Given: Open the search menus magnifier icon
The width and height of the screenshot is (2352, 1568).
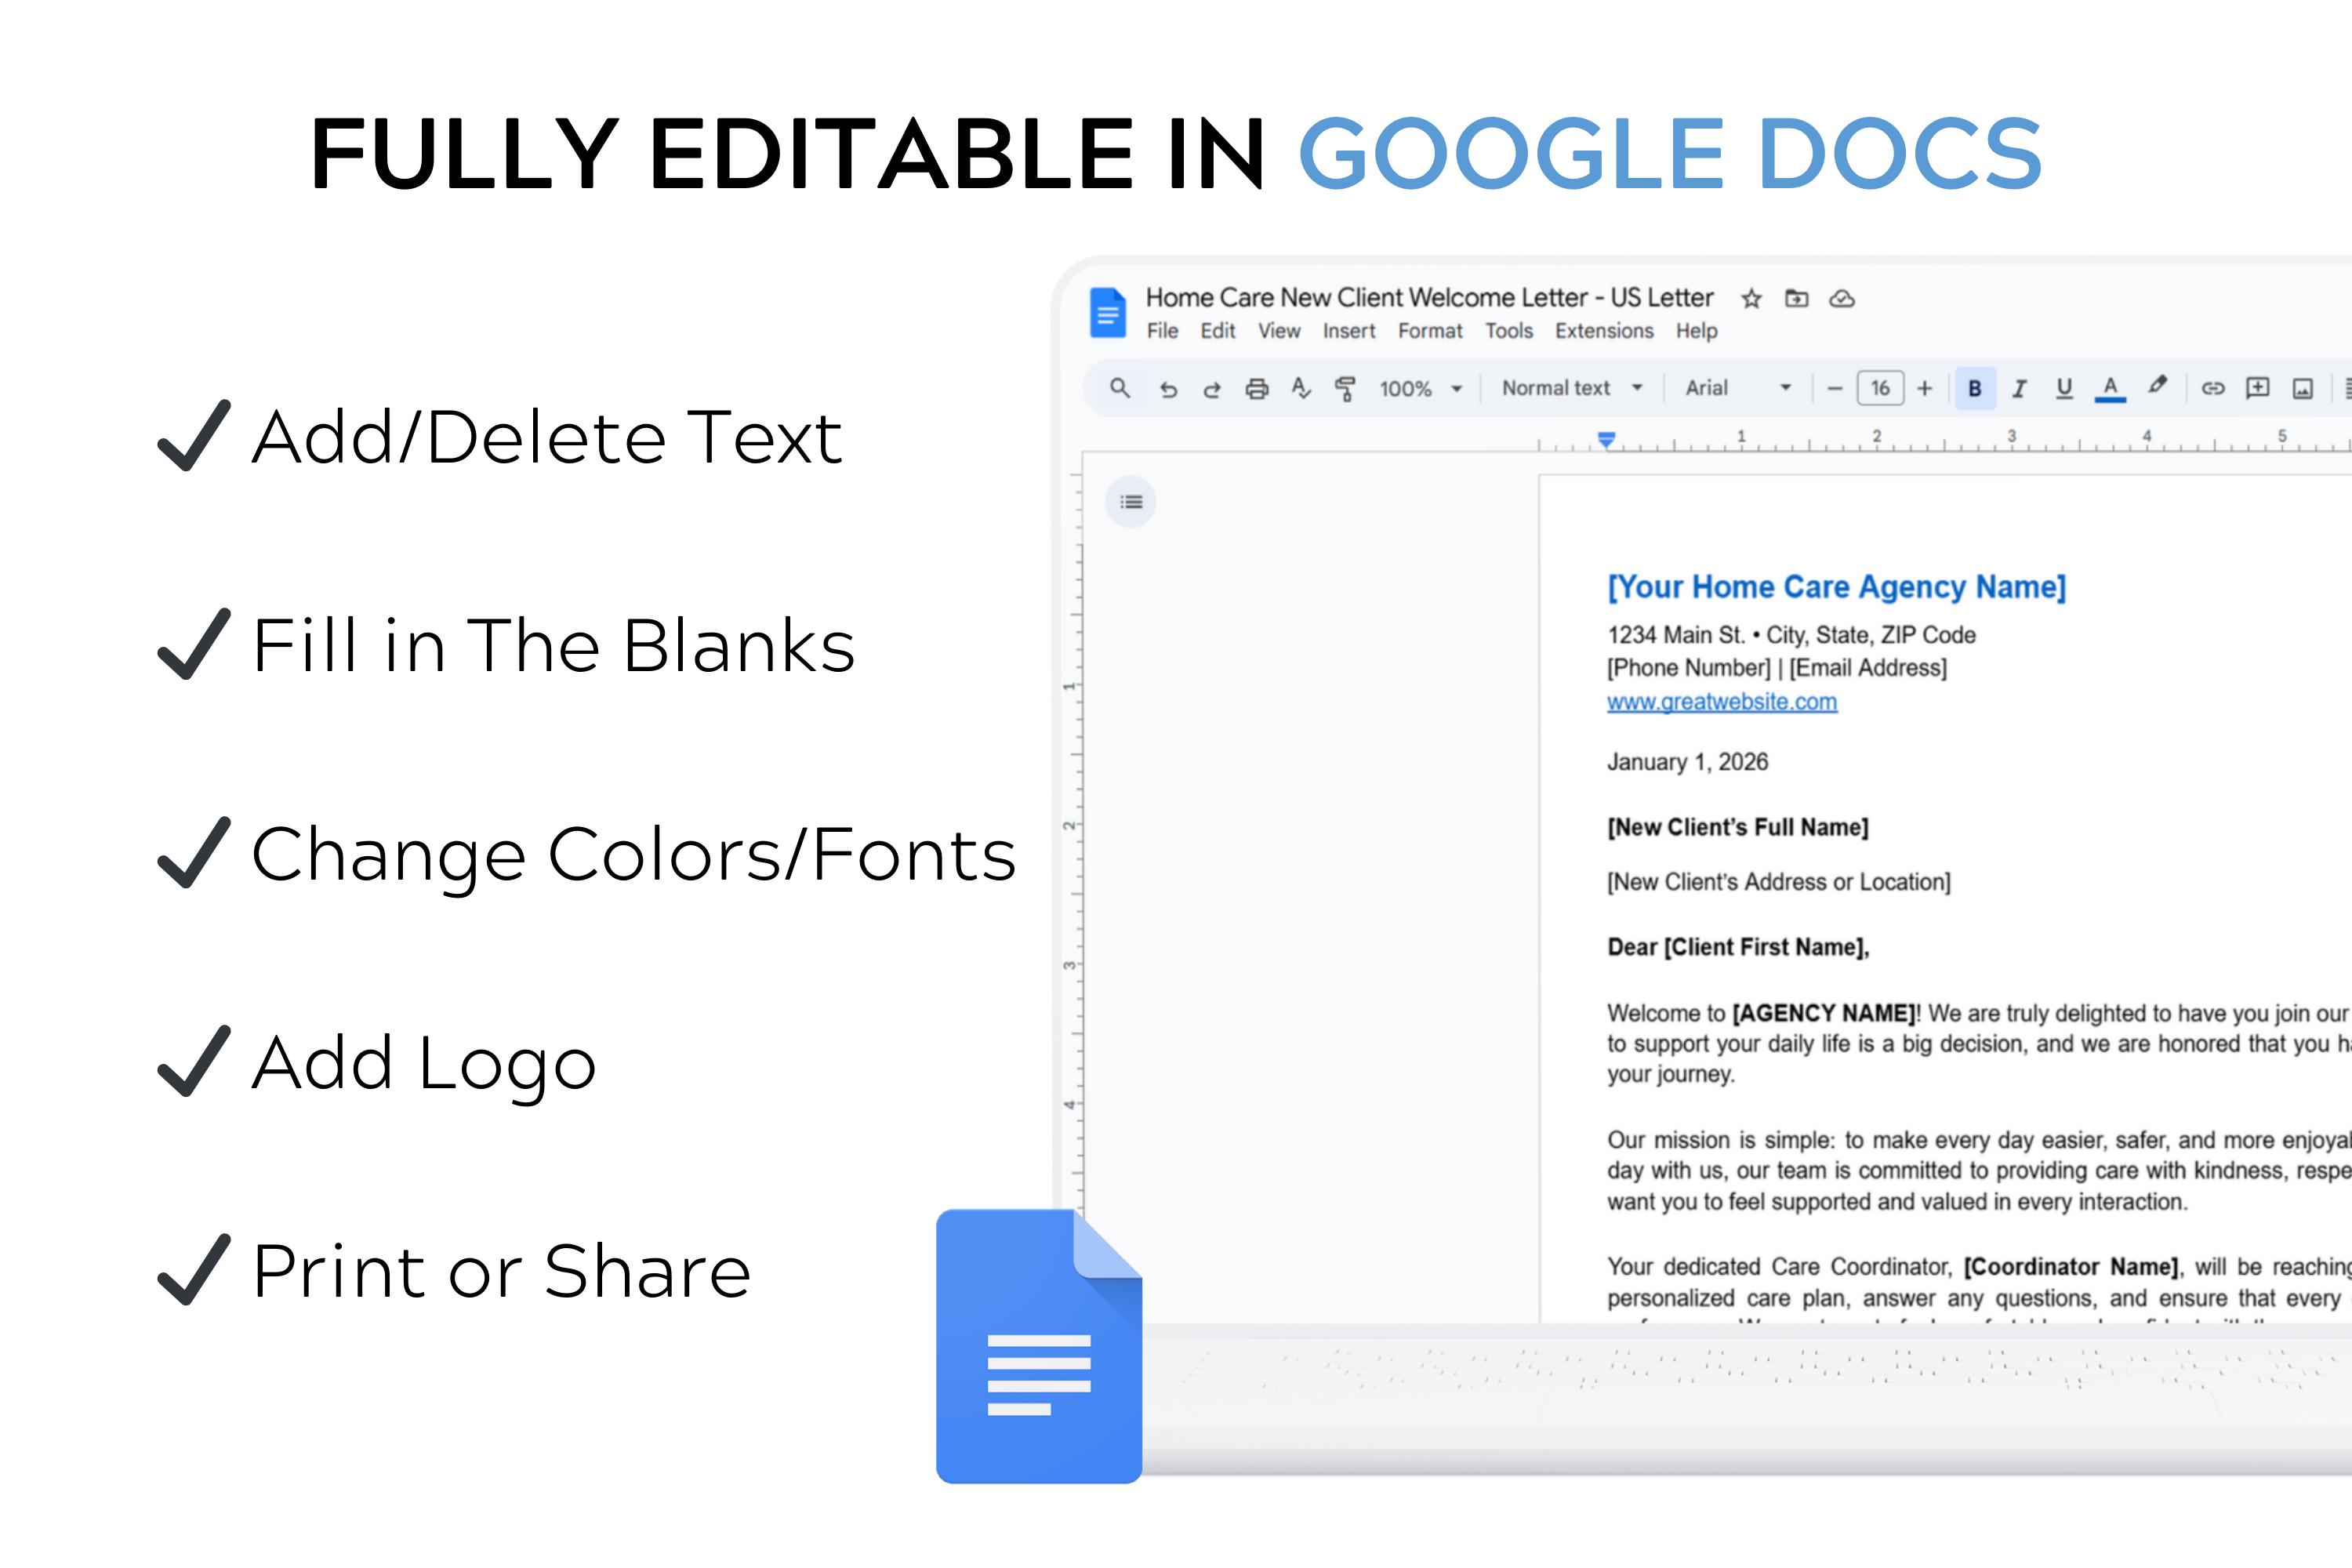Looking at the screenshot, I should coord(1120,388).
